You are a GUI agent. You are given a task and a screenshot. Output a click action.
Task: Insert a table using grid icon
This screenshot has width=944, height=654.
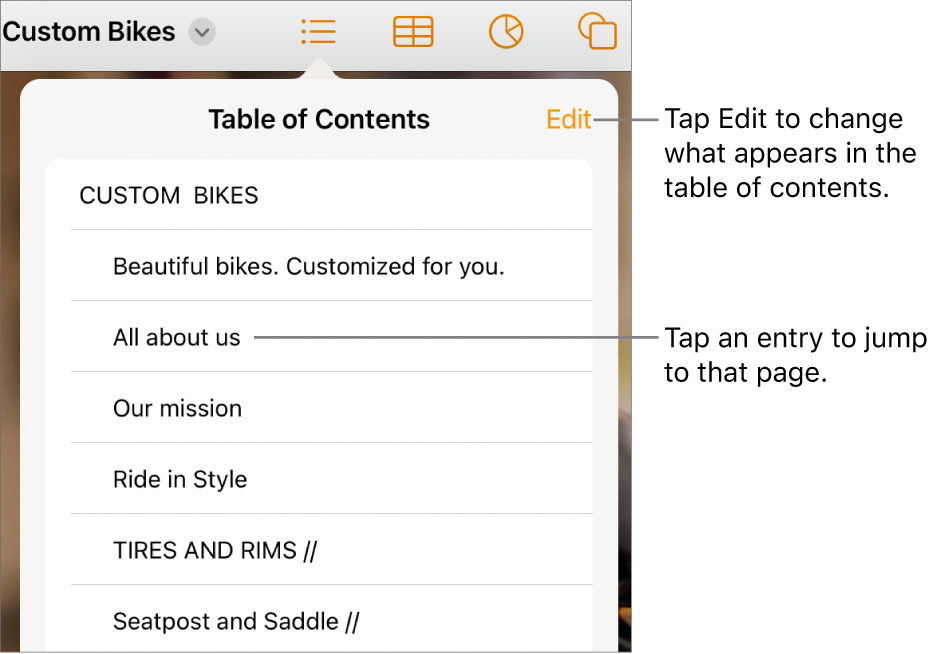(413, 31)
